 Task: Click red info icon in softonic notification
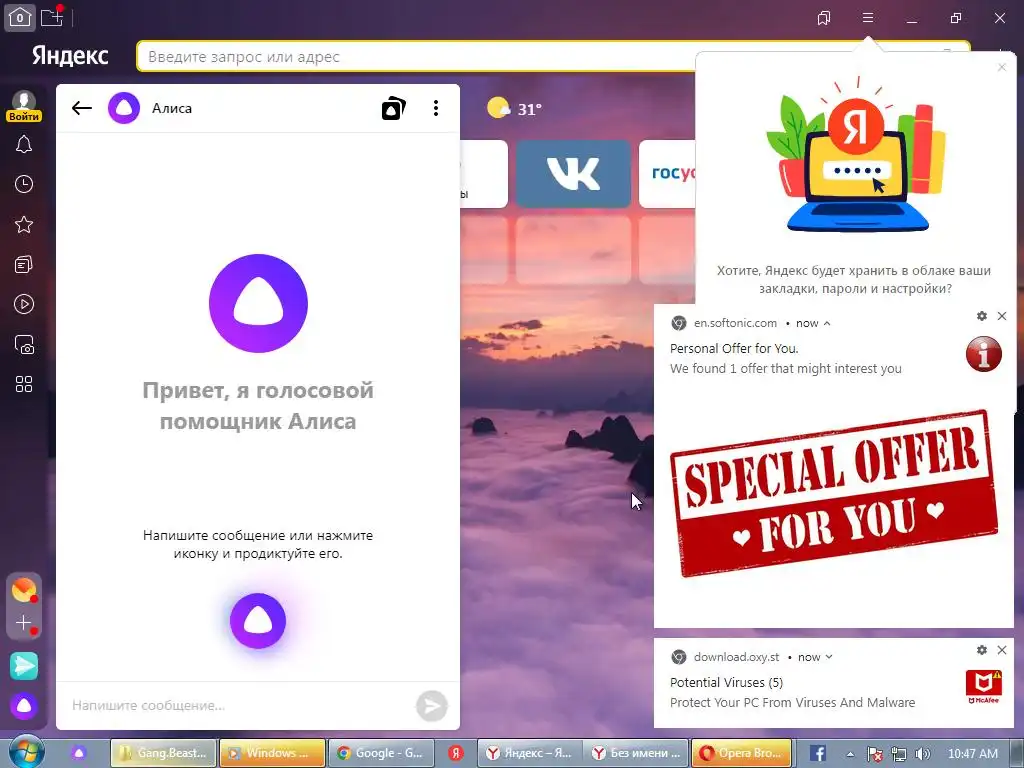(984, 354)
